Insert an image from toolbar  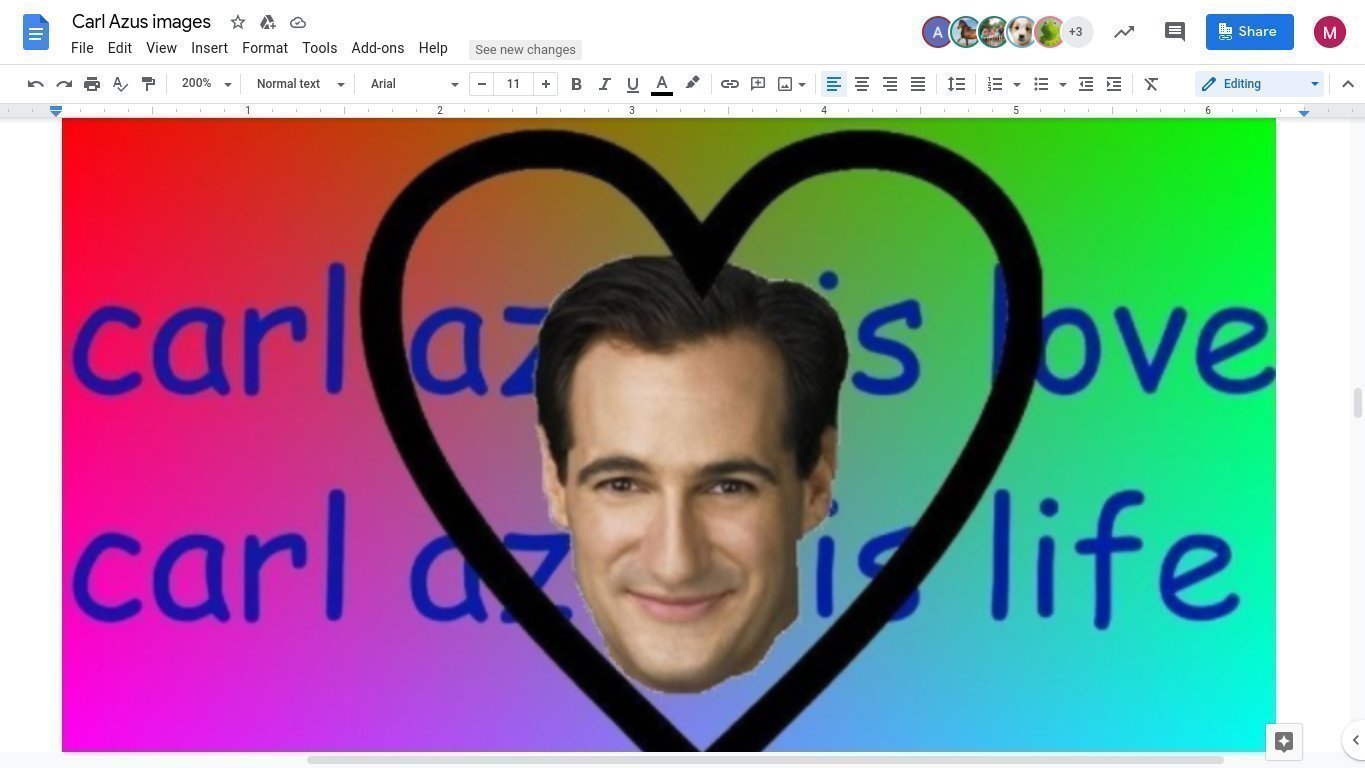click(x=785, y=84)
